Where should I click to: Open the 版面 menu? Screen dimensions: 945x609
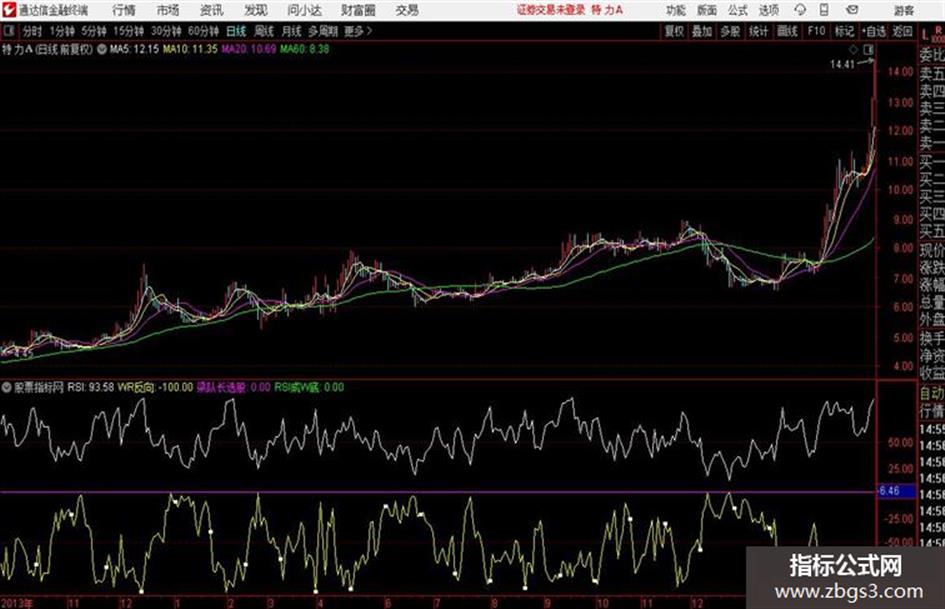[x=707, y=10]
